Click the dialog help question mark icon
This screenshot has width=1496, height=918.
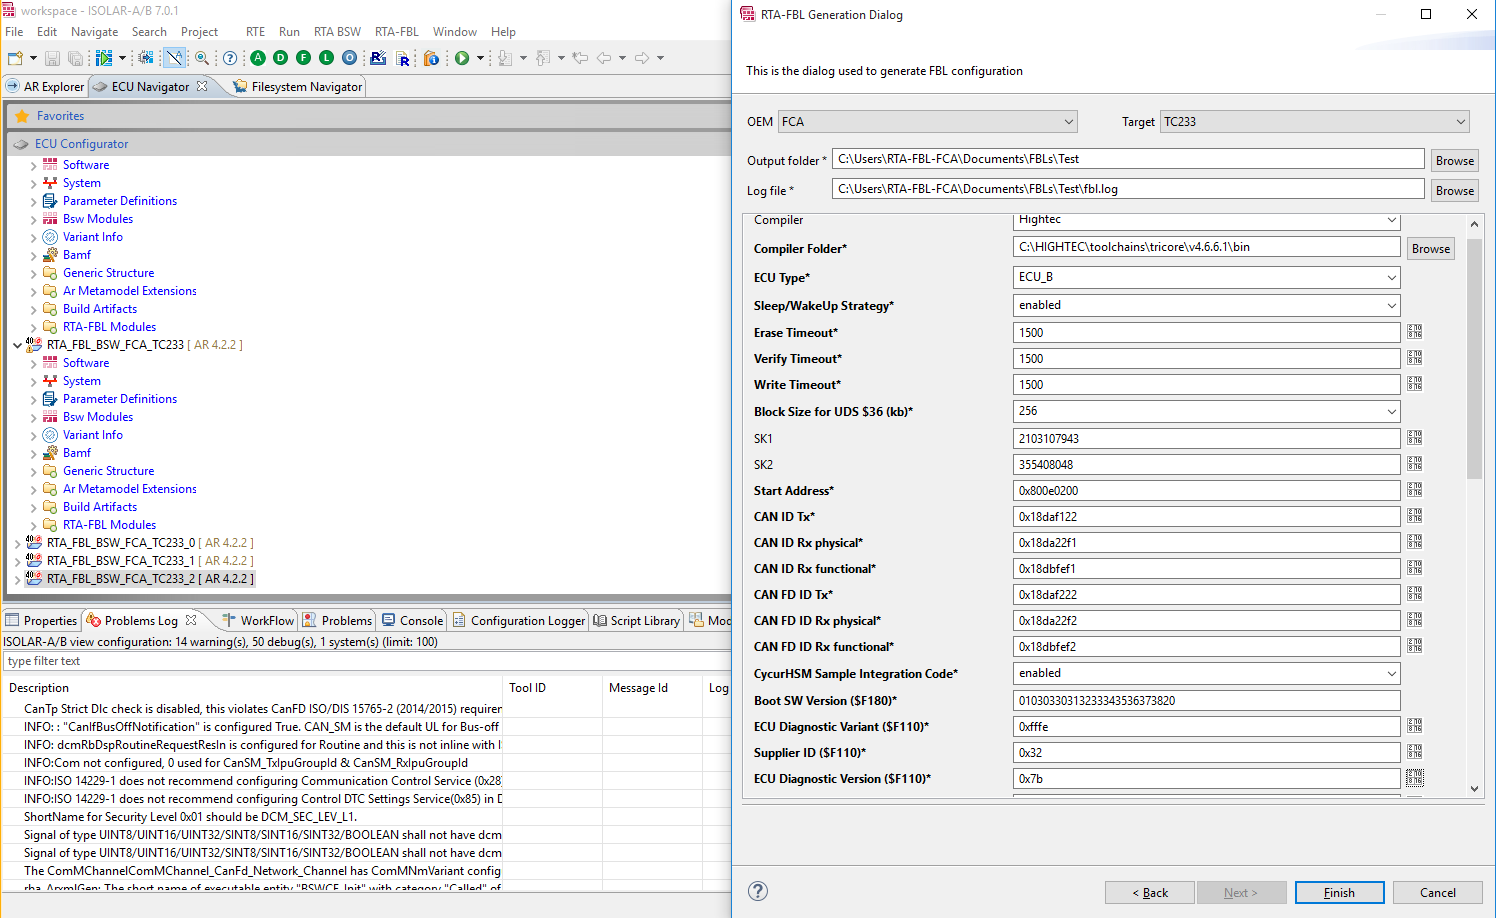click(758, 891)
